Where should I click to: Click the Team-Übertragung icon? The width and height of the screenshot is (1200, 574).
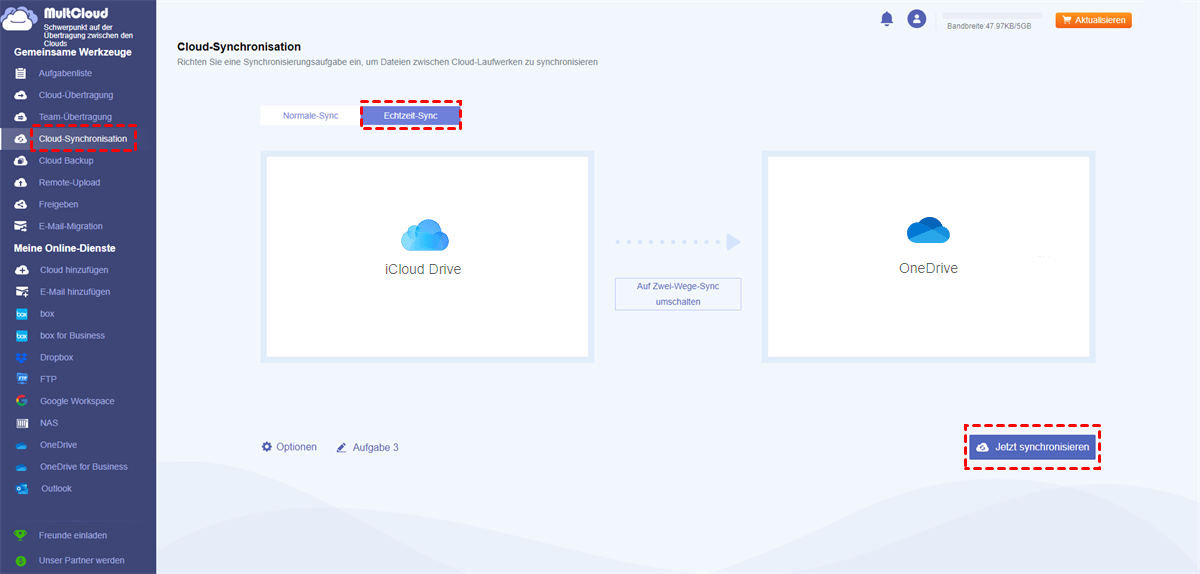(21, 117)
